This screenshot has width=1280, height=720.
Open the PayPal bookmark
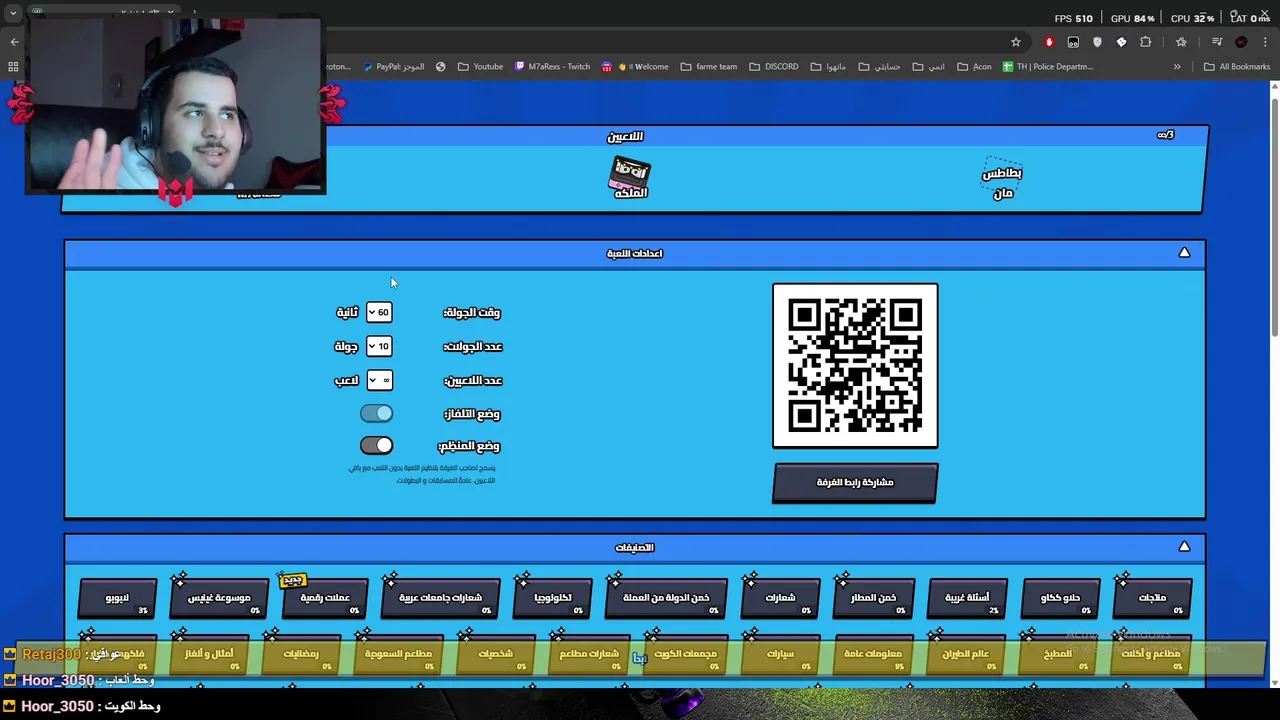394,67
